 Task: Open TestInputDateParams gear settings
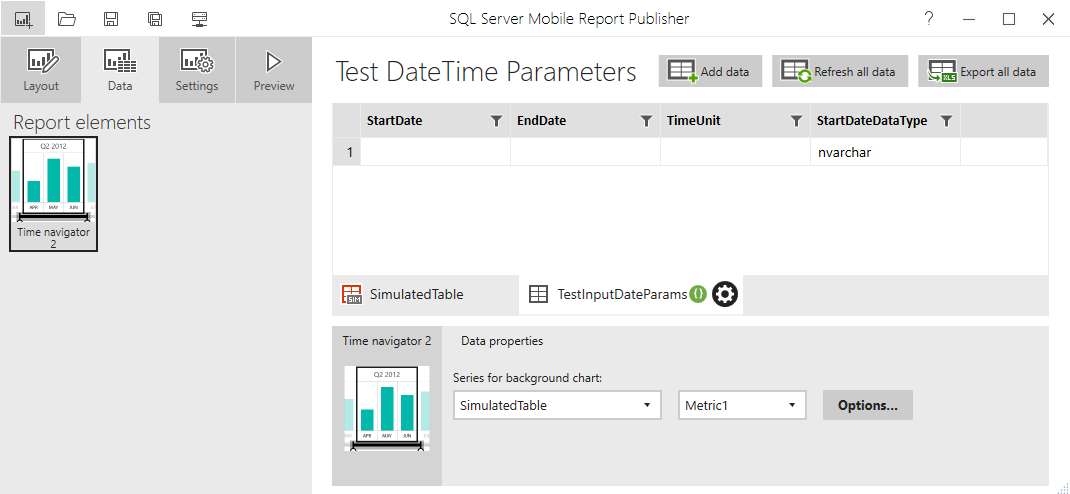click(725, 295)
